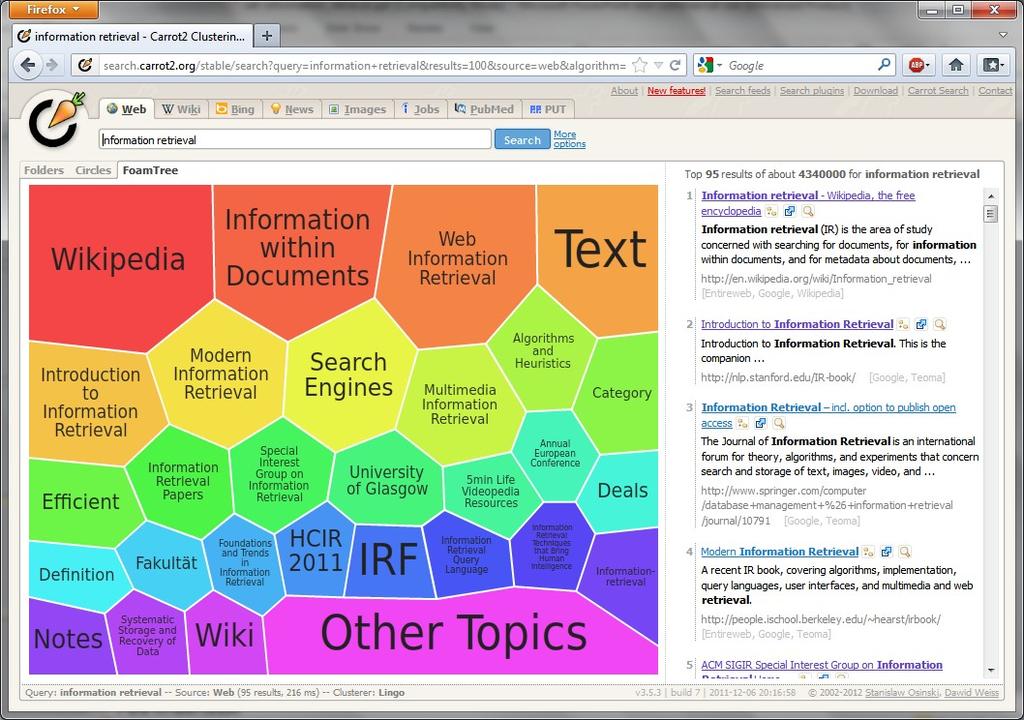Open the New features! link
Screen dimensions: 1024x720
(x=677, y=91)
